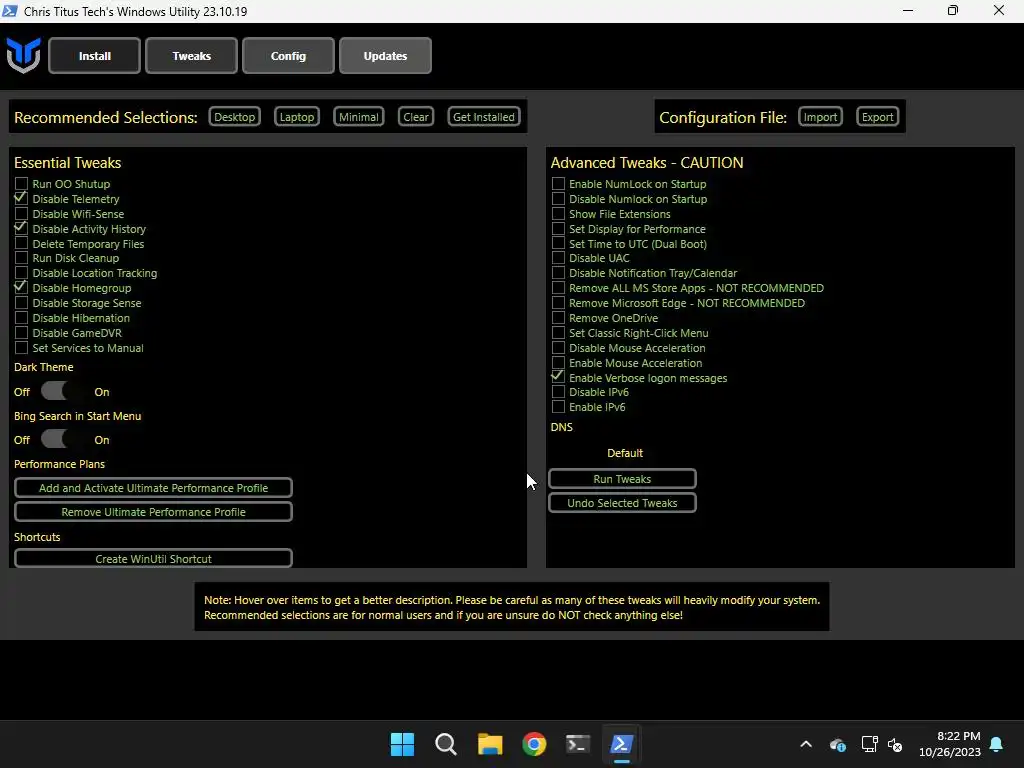
Task: Check Set Time to UTC (Dual Boot)
Action: 558,244
